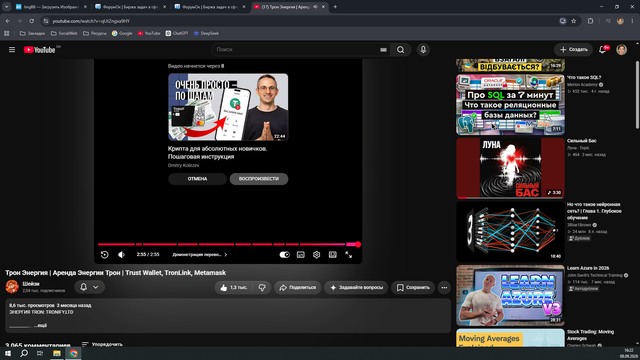The image size is (640, 360).
Task: Click the red video progress bar
Action: pos(228,244)
